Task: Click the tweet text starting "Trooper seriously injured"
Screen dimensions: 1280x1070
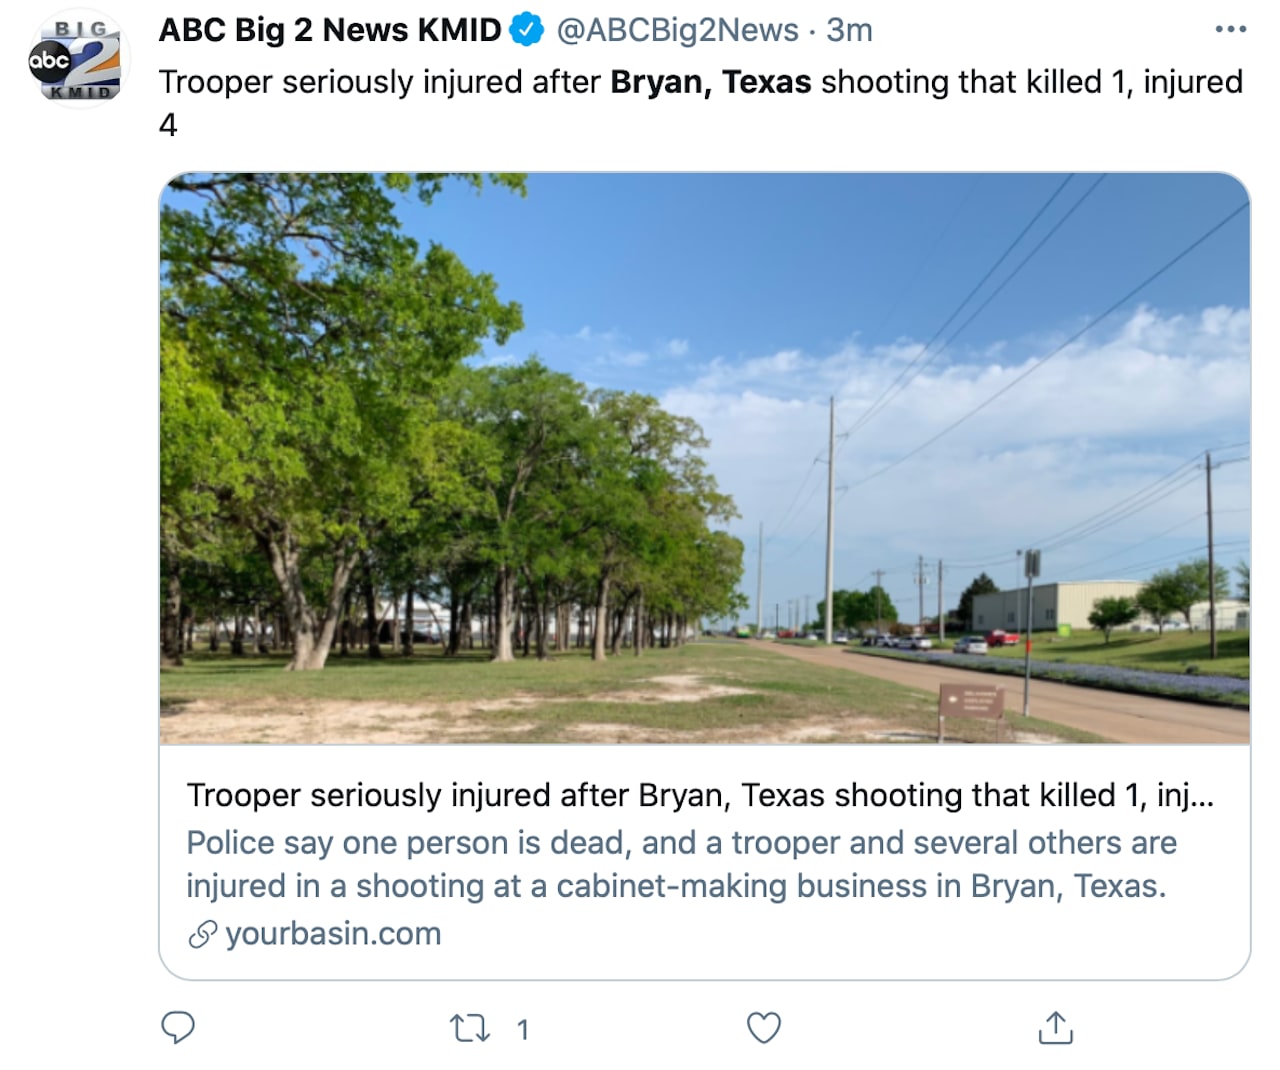Action: point(380,82)
